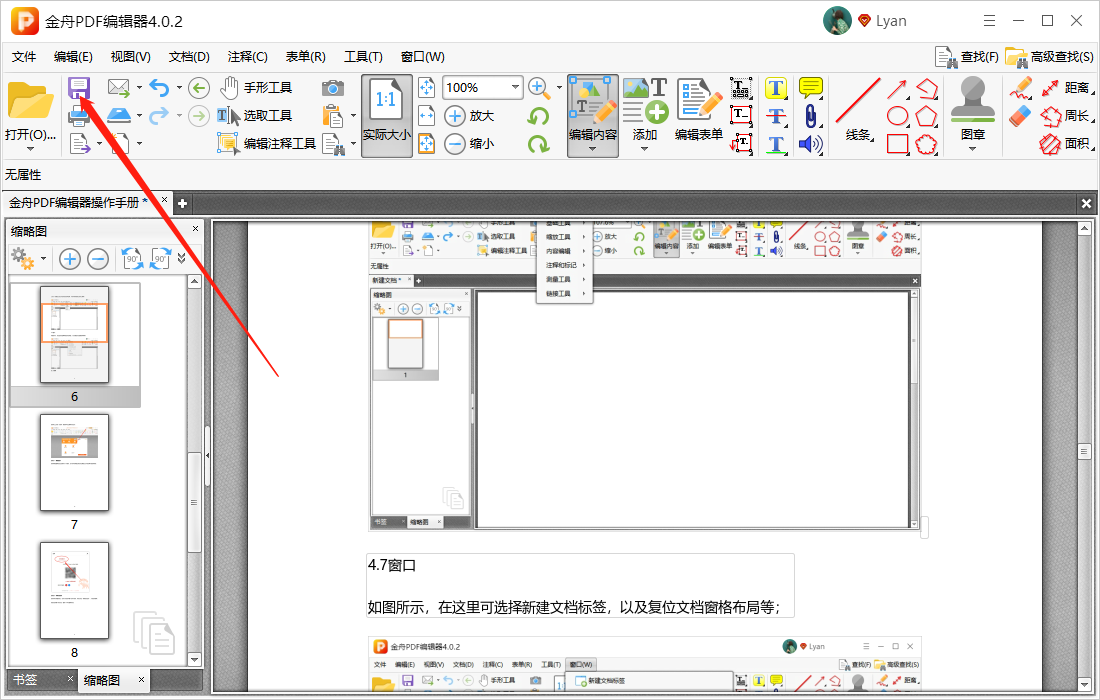Image resolution: width=1100 pixels, height=700 pixels.
Task: Enlarge thumbnails with panel plus icon
Action: click(69, 259)
